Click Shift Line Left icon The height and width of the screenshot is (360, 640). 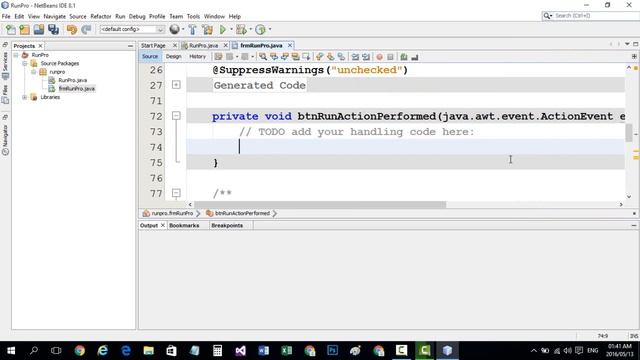point(355,57)
